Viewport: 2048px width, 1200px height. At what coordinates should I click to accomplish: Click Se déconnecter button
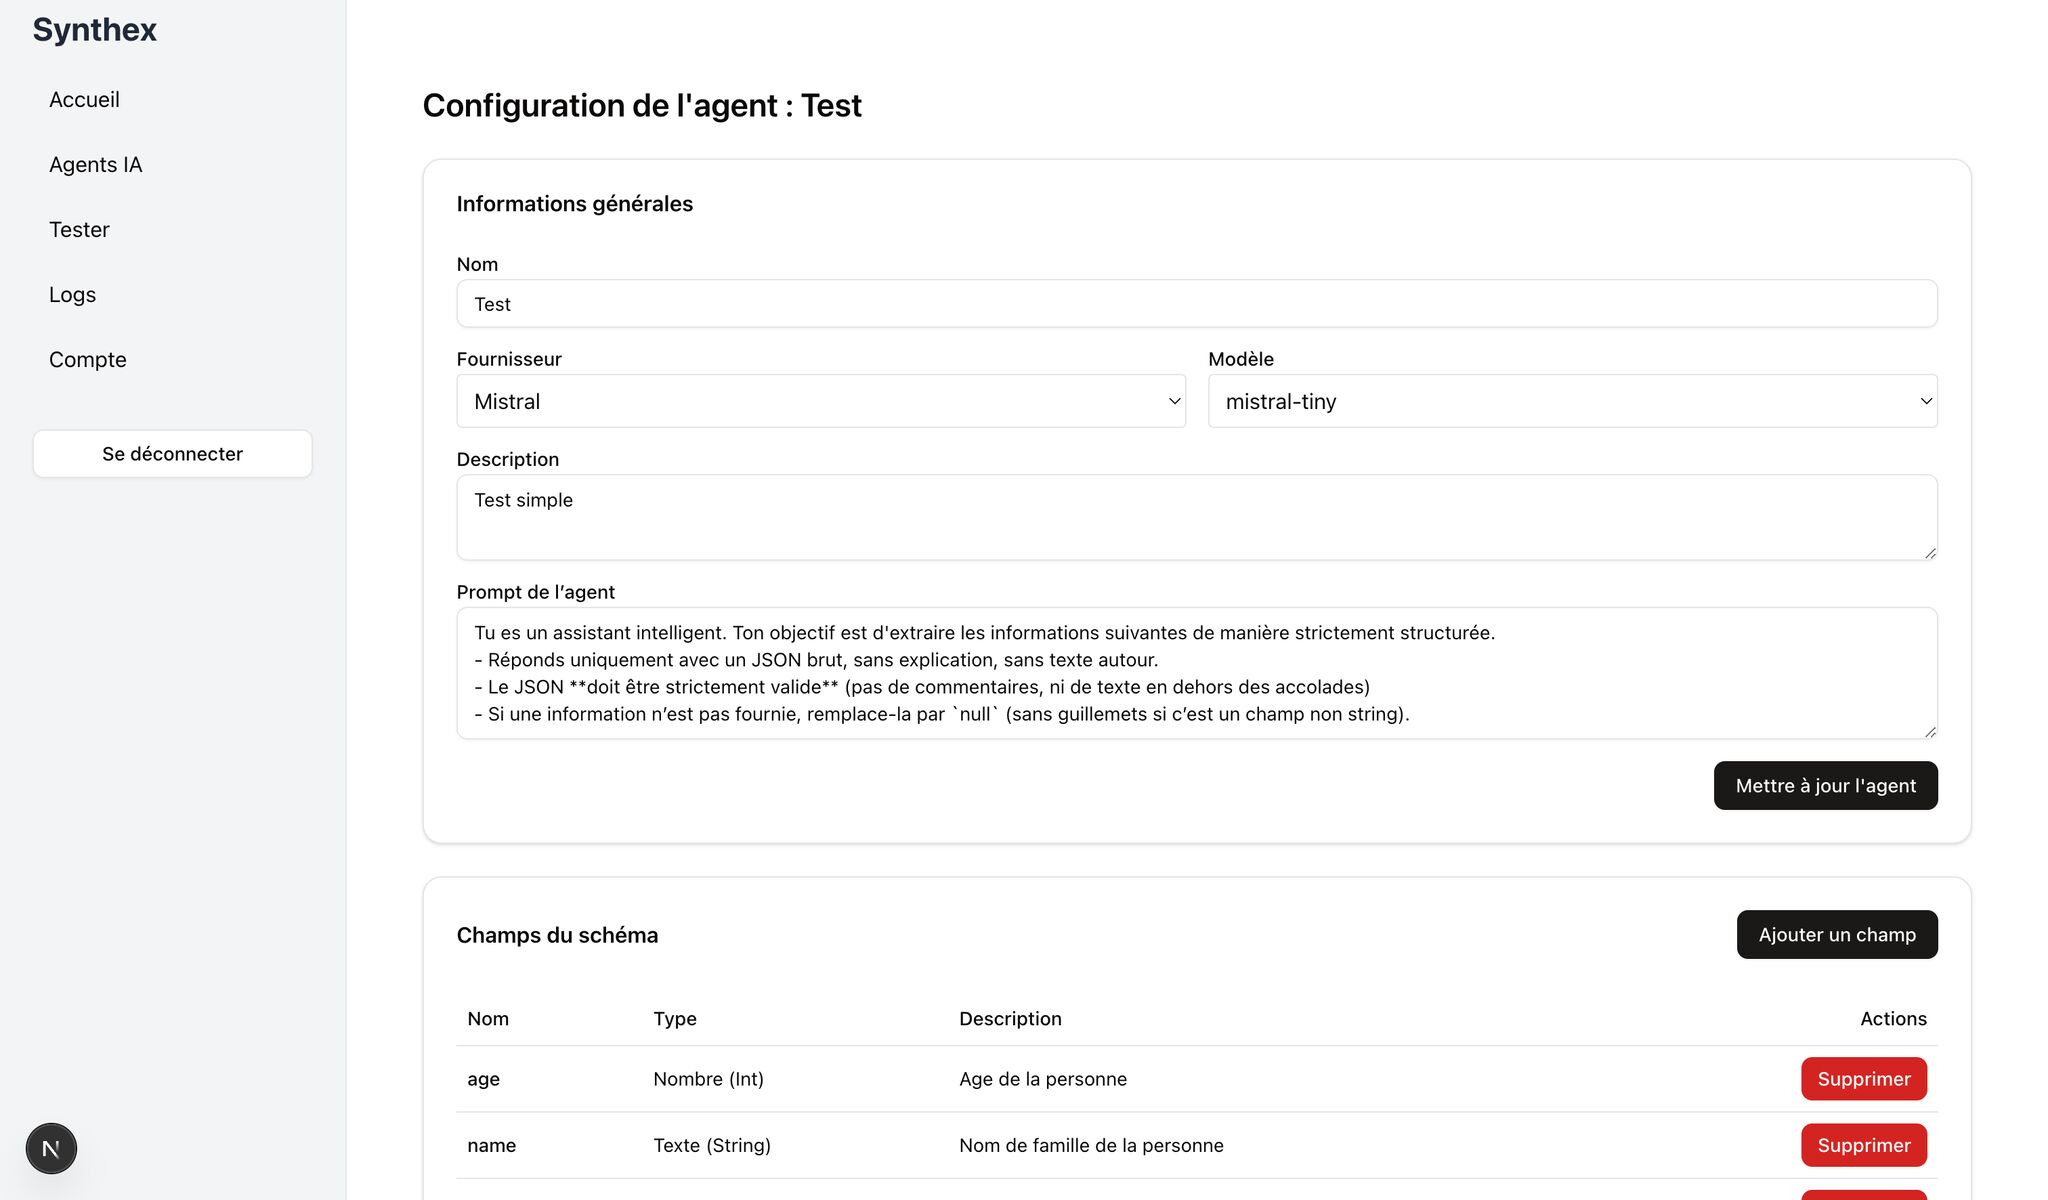172,454
